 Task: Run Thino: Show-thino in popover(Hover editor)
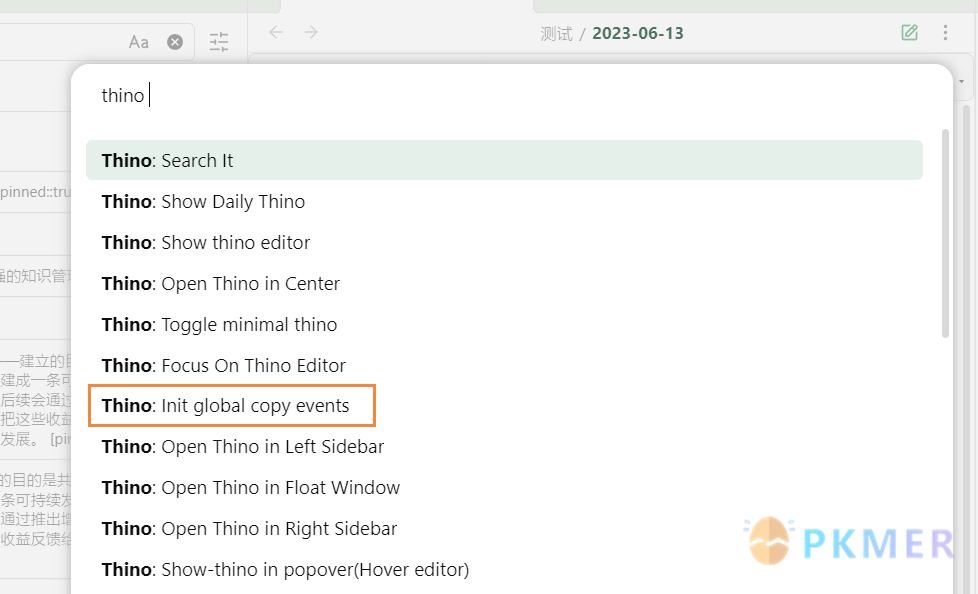[x=504, y=570]
